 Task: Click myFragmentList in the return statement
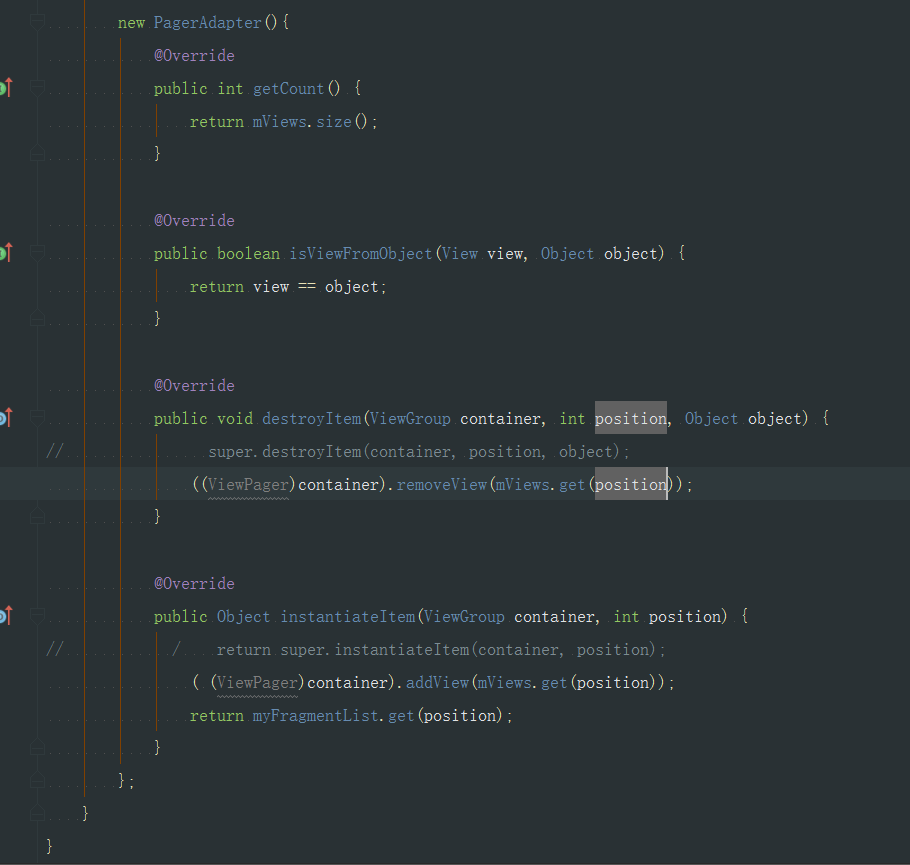[315, 715]
